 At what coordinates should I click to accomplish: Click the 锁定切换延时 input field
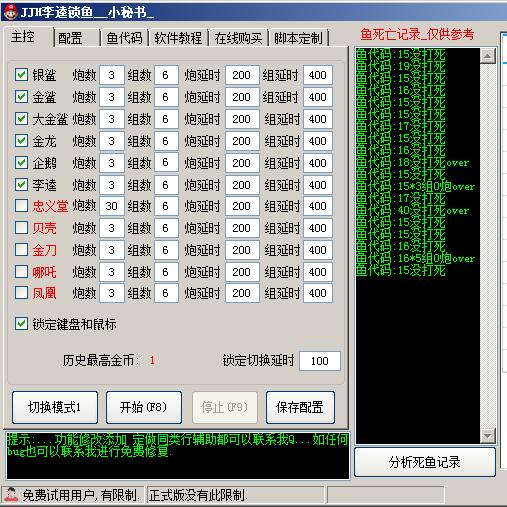point(319,361)
